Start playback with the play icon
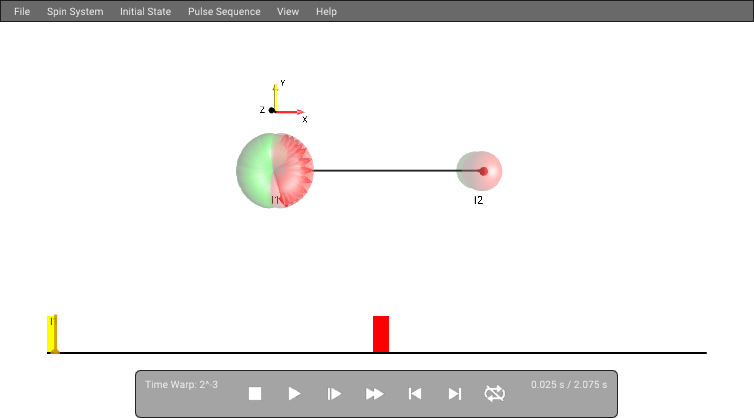The height and width of the screenshot is (418, 754). tap(294, 394)
